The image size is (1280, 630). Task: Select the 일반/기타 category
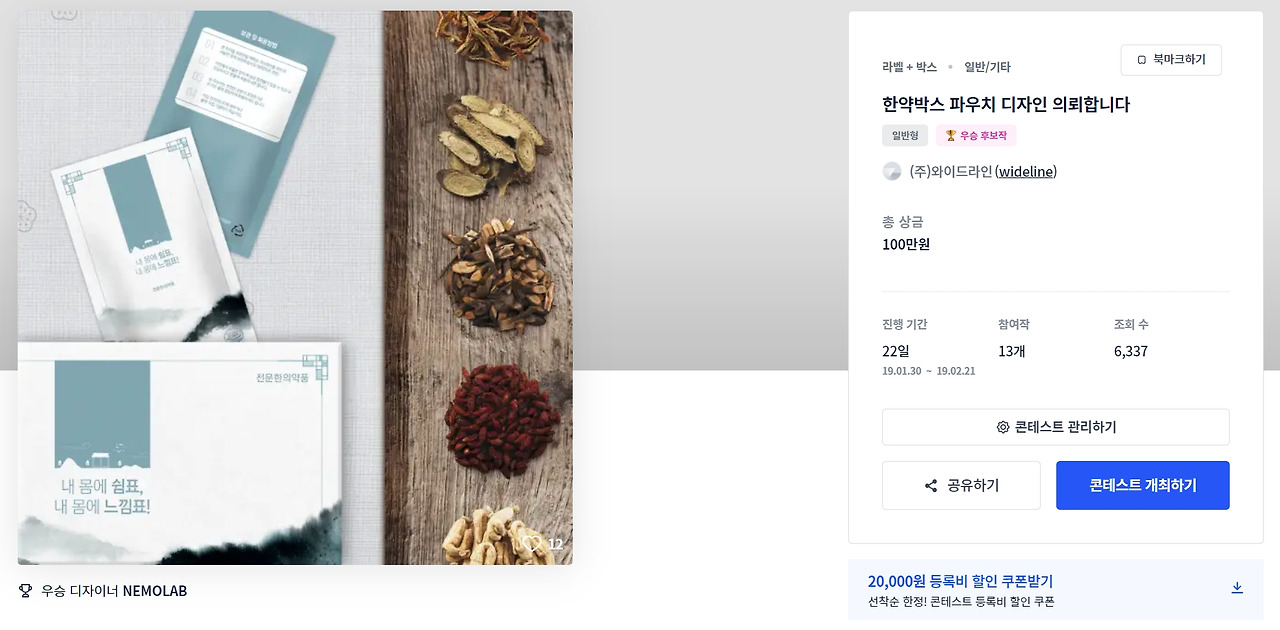pyautogui.click(x=987, y=67)
